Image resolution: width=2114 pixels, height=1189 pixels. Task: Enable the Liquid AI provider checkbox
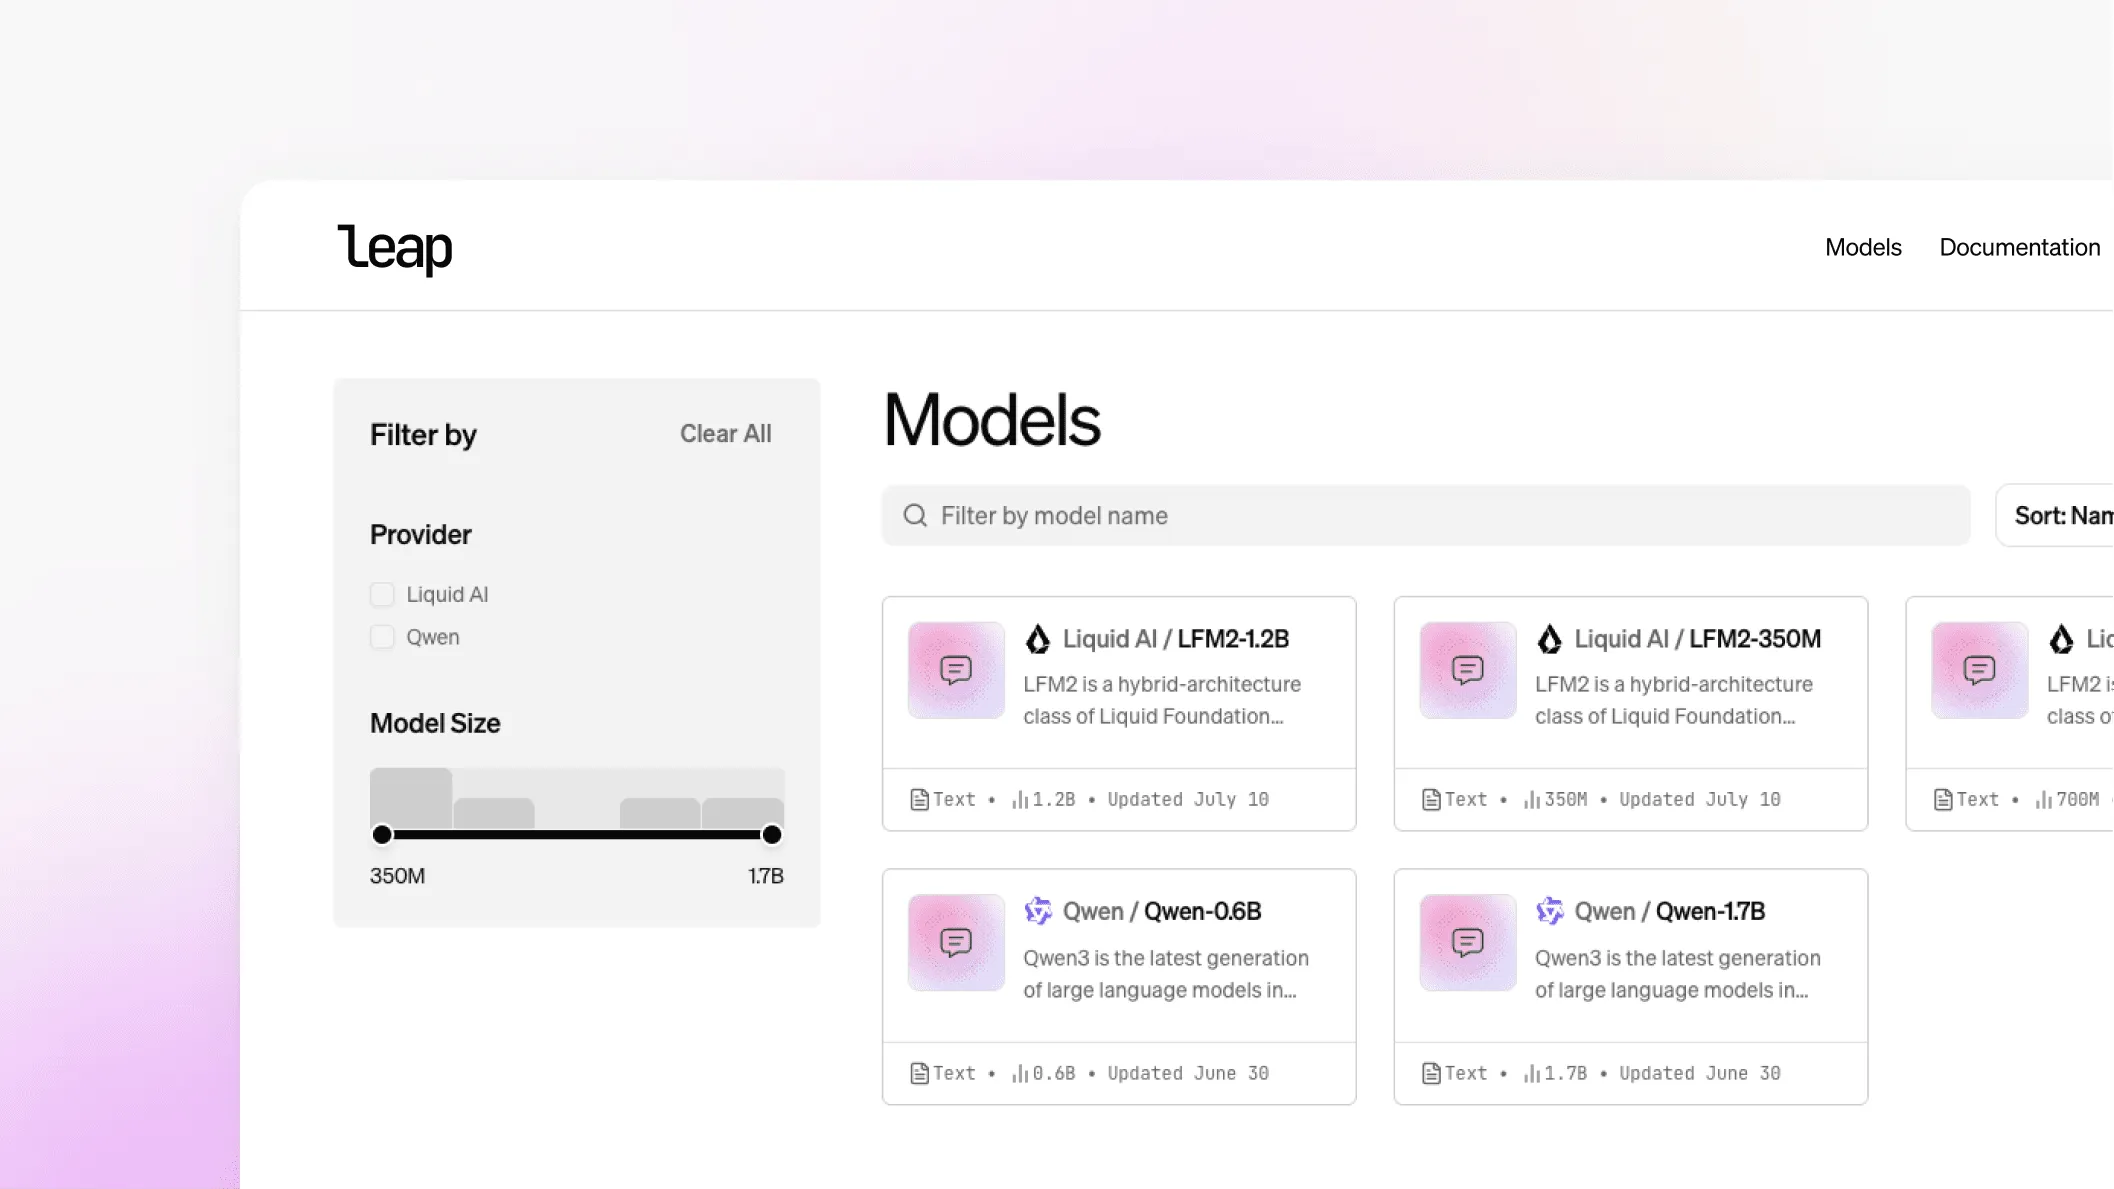[x=382, y=594]
